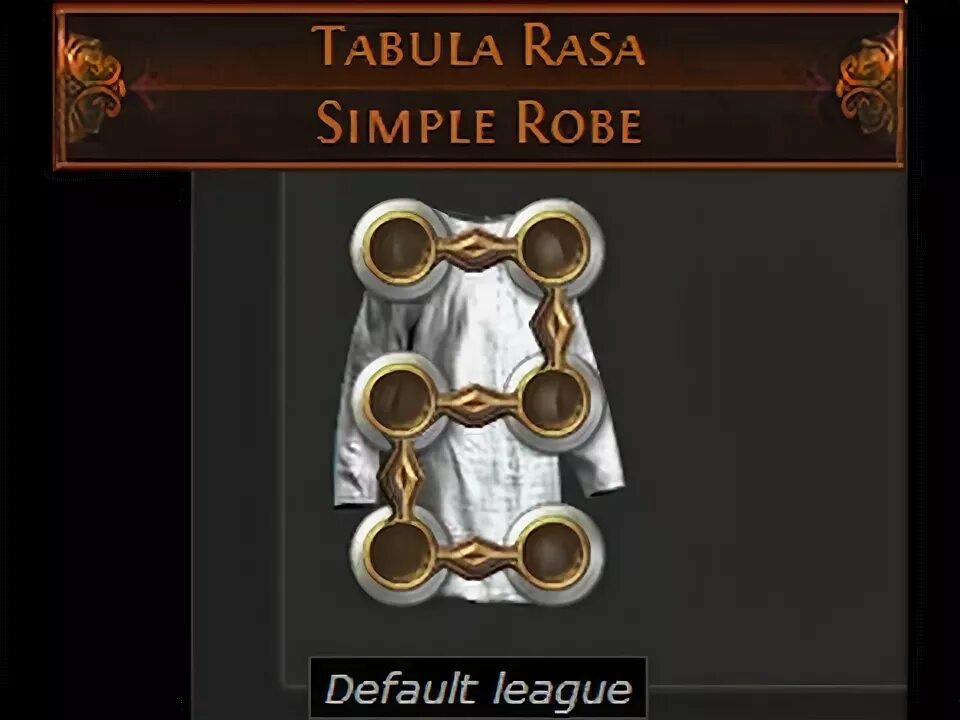Click the link between top sockets
The image size is (960, 720).
point(476,249)
